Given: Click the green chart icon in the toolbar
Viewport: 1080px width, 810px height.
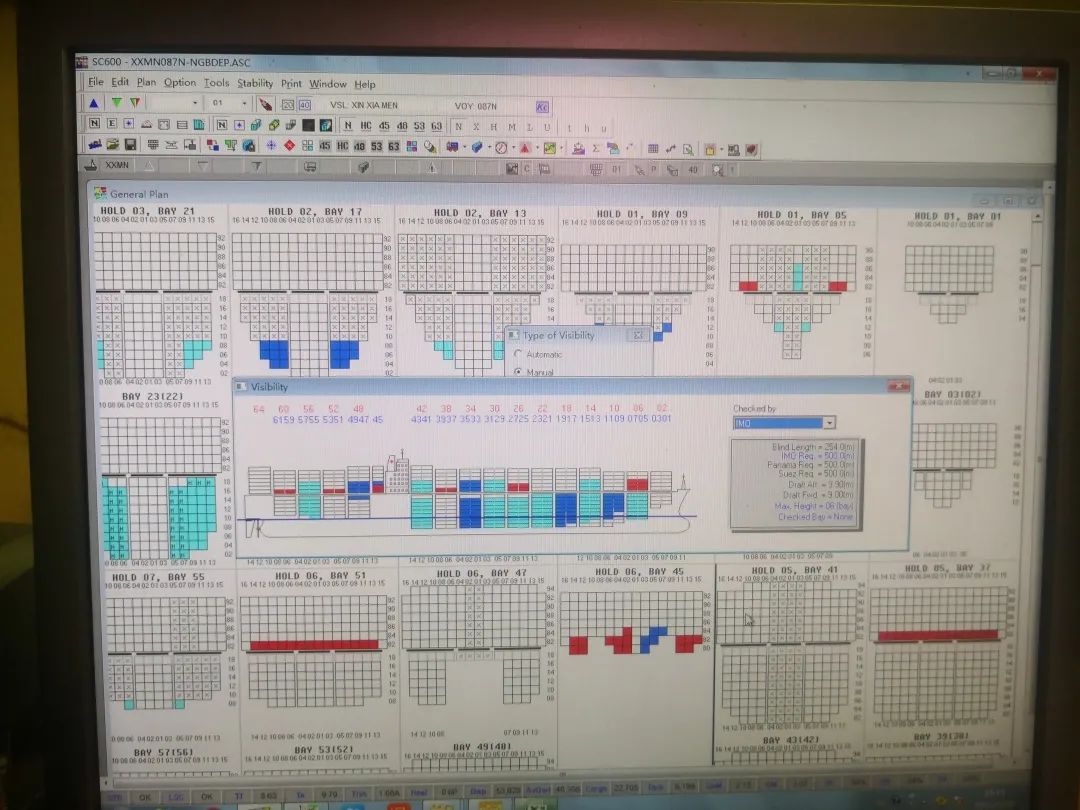Looking at the screenshot, I should (550, 148).
